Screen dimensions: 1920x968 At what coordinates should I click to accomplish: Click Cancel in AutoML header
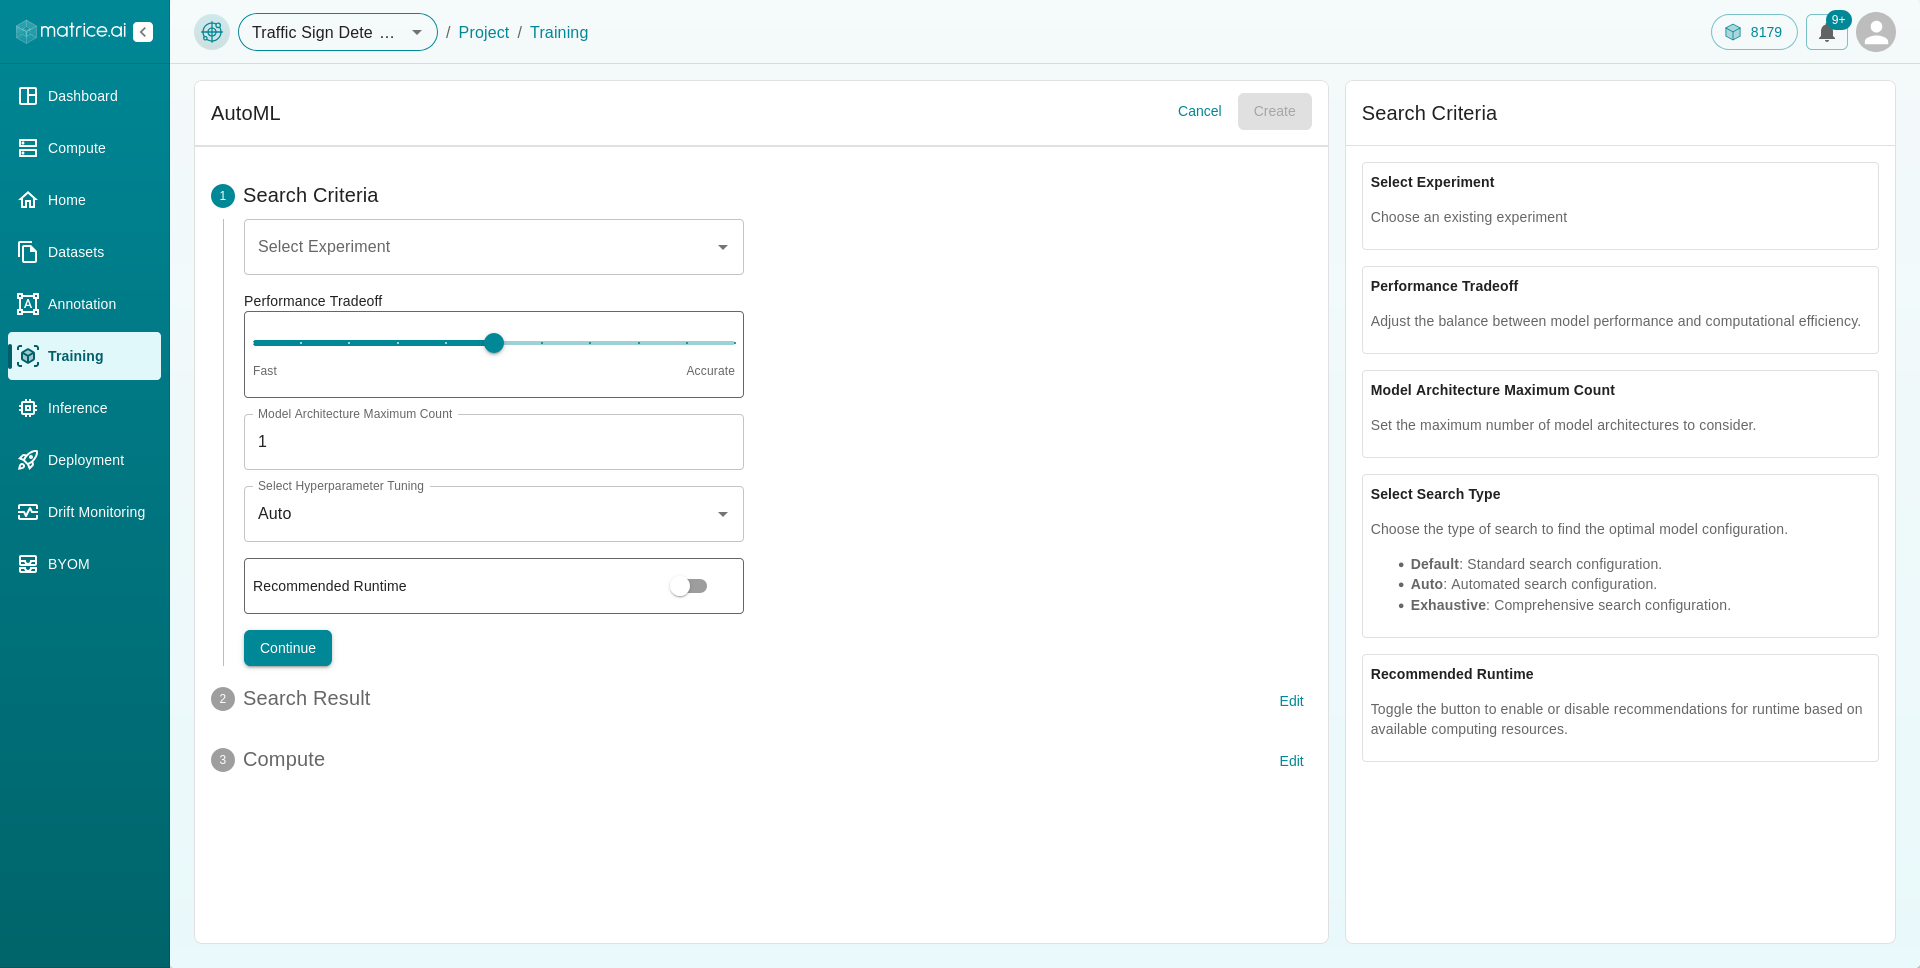(1199, 111)
